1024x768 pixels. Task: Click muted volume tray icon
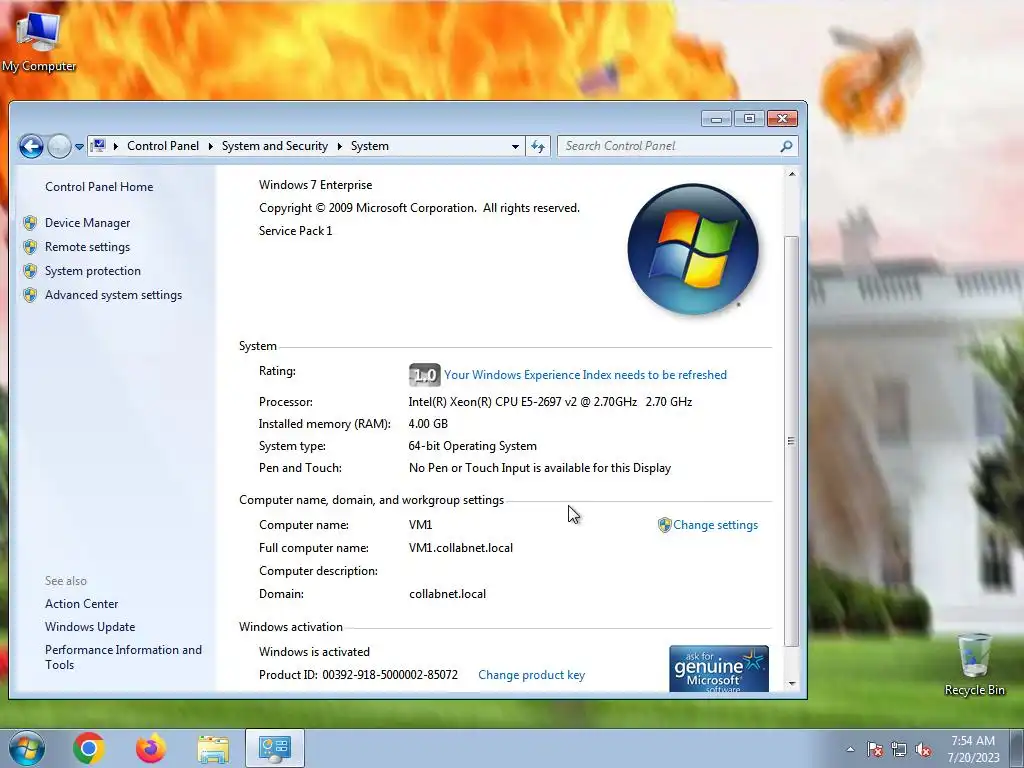[x=923, y=749]
